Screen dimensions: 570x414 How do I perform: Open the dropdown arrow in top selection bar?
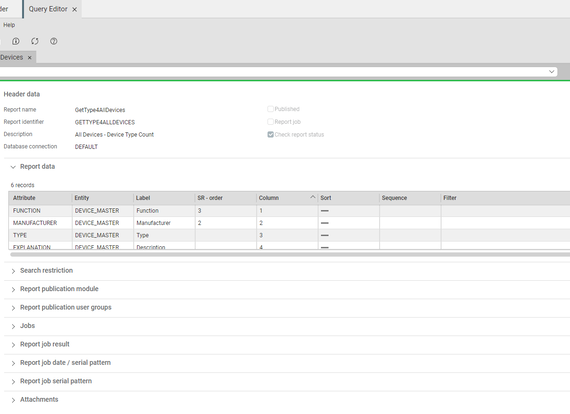click(x=551, y=72)
